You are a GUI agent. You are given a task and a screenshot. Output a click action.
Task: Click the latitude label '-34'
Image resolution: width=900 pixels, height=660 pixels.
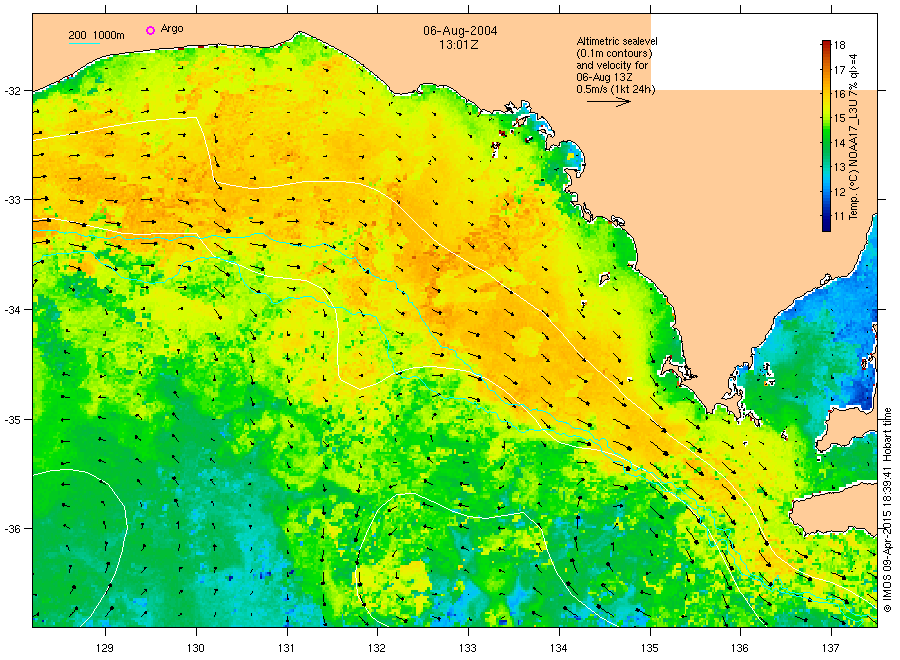click(11, 310)
